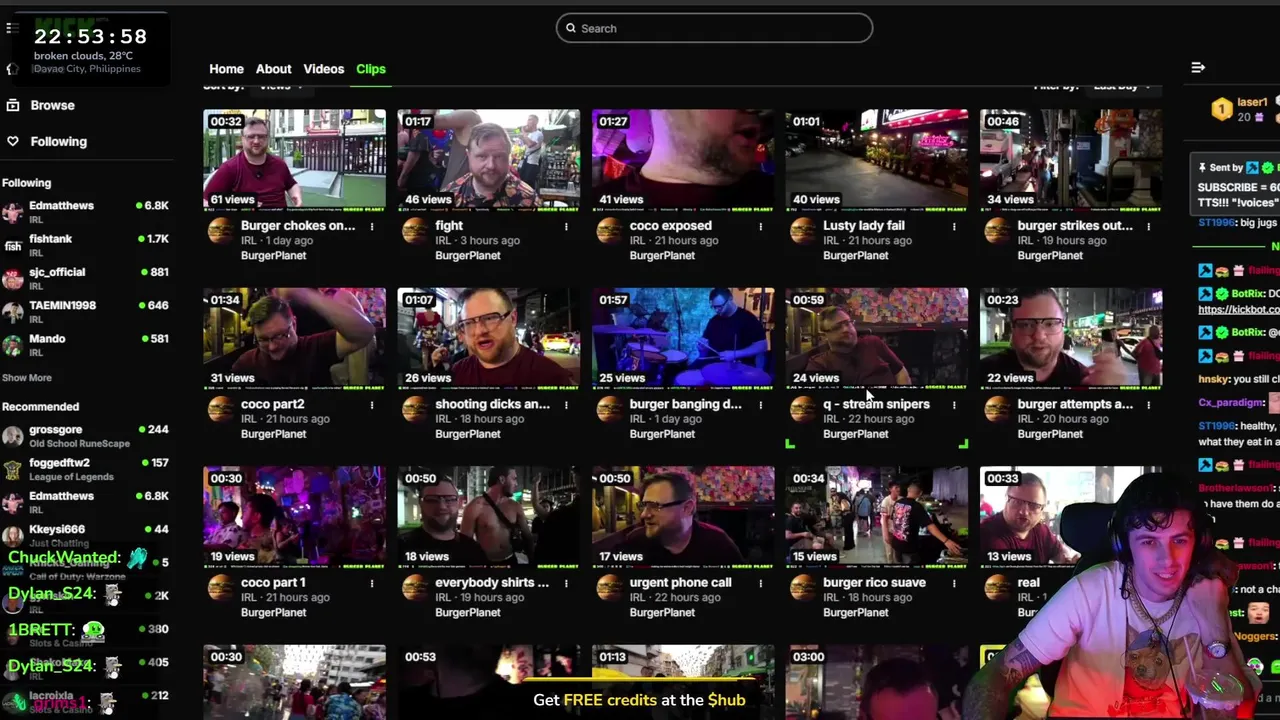The height and width of the screenshot is (720, 1280).
Task: Open options menu for 'shooting dicks' clip
Action: [566, 405]
